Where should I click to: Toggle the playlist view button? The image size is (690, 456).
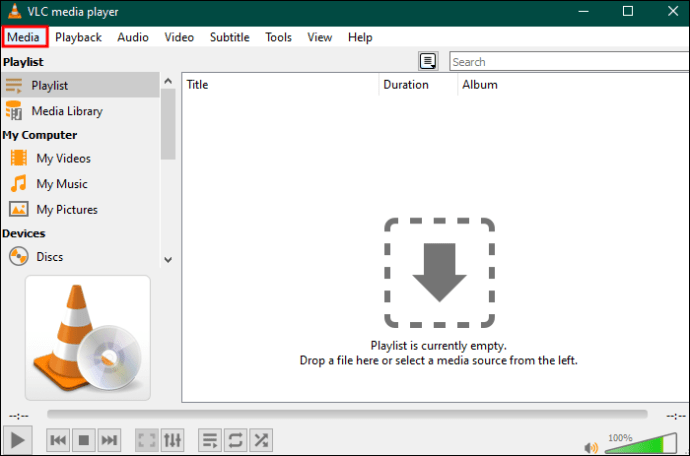point(210,439)
